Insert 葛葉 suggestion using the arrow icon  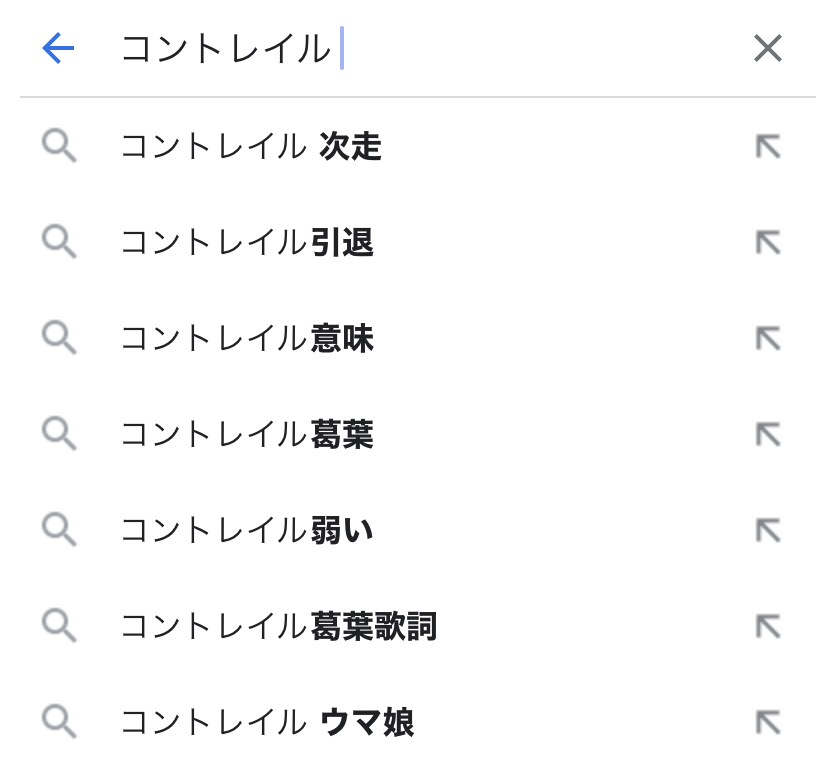click(x=767, y=435)
